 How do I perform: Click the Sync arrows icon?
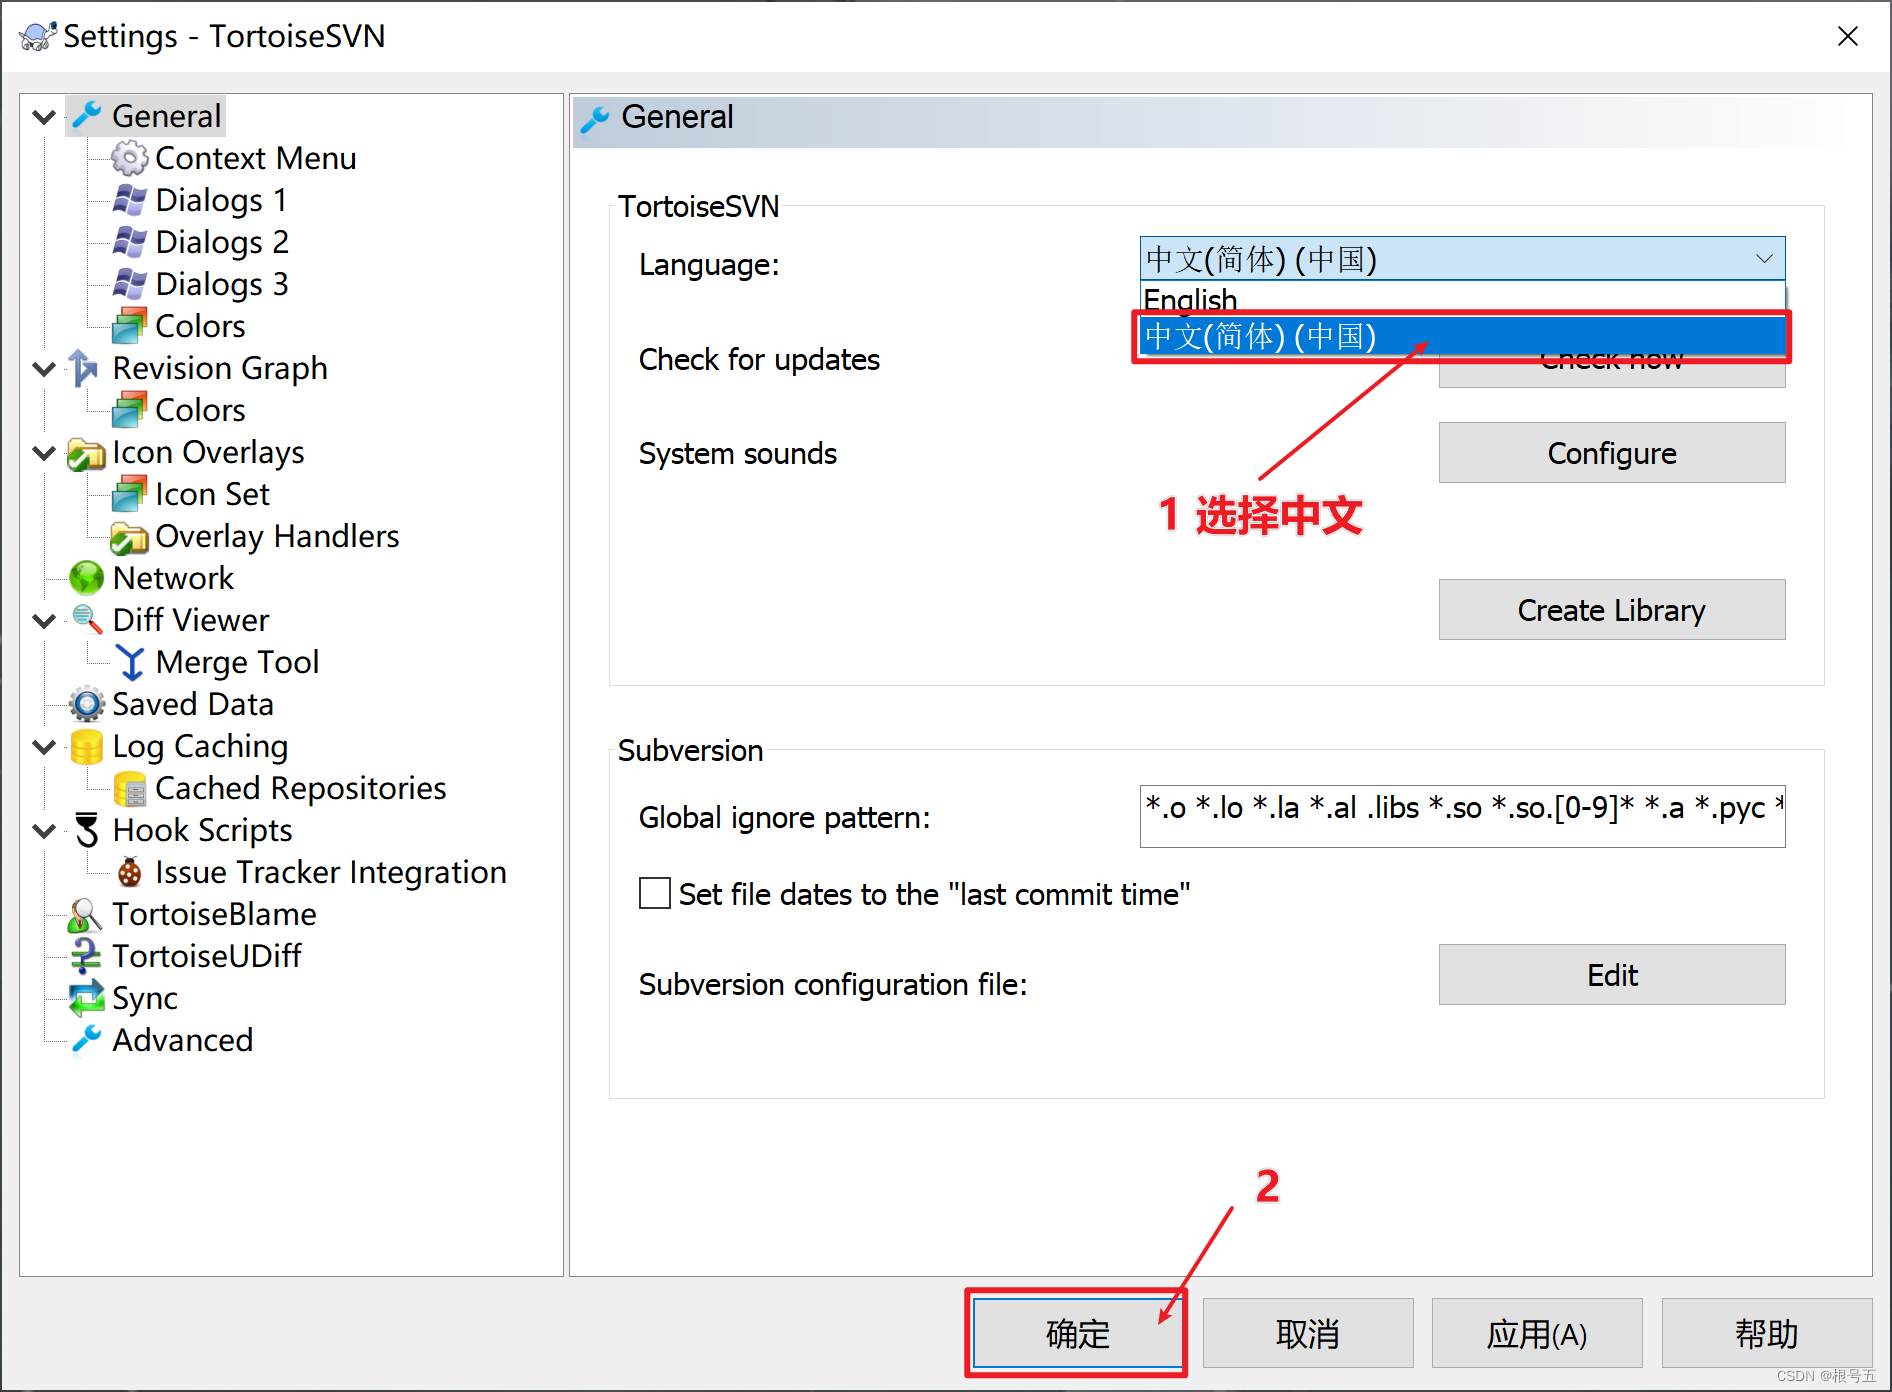coord(87,998)
